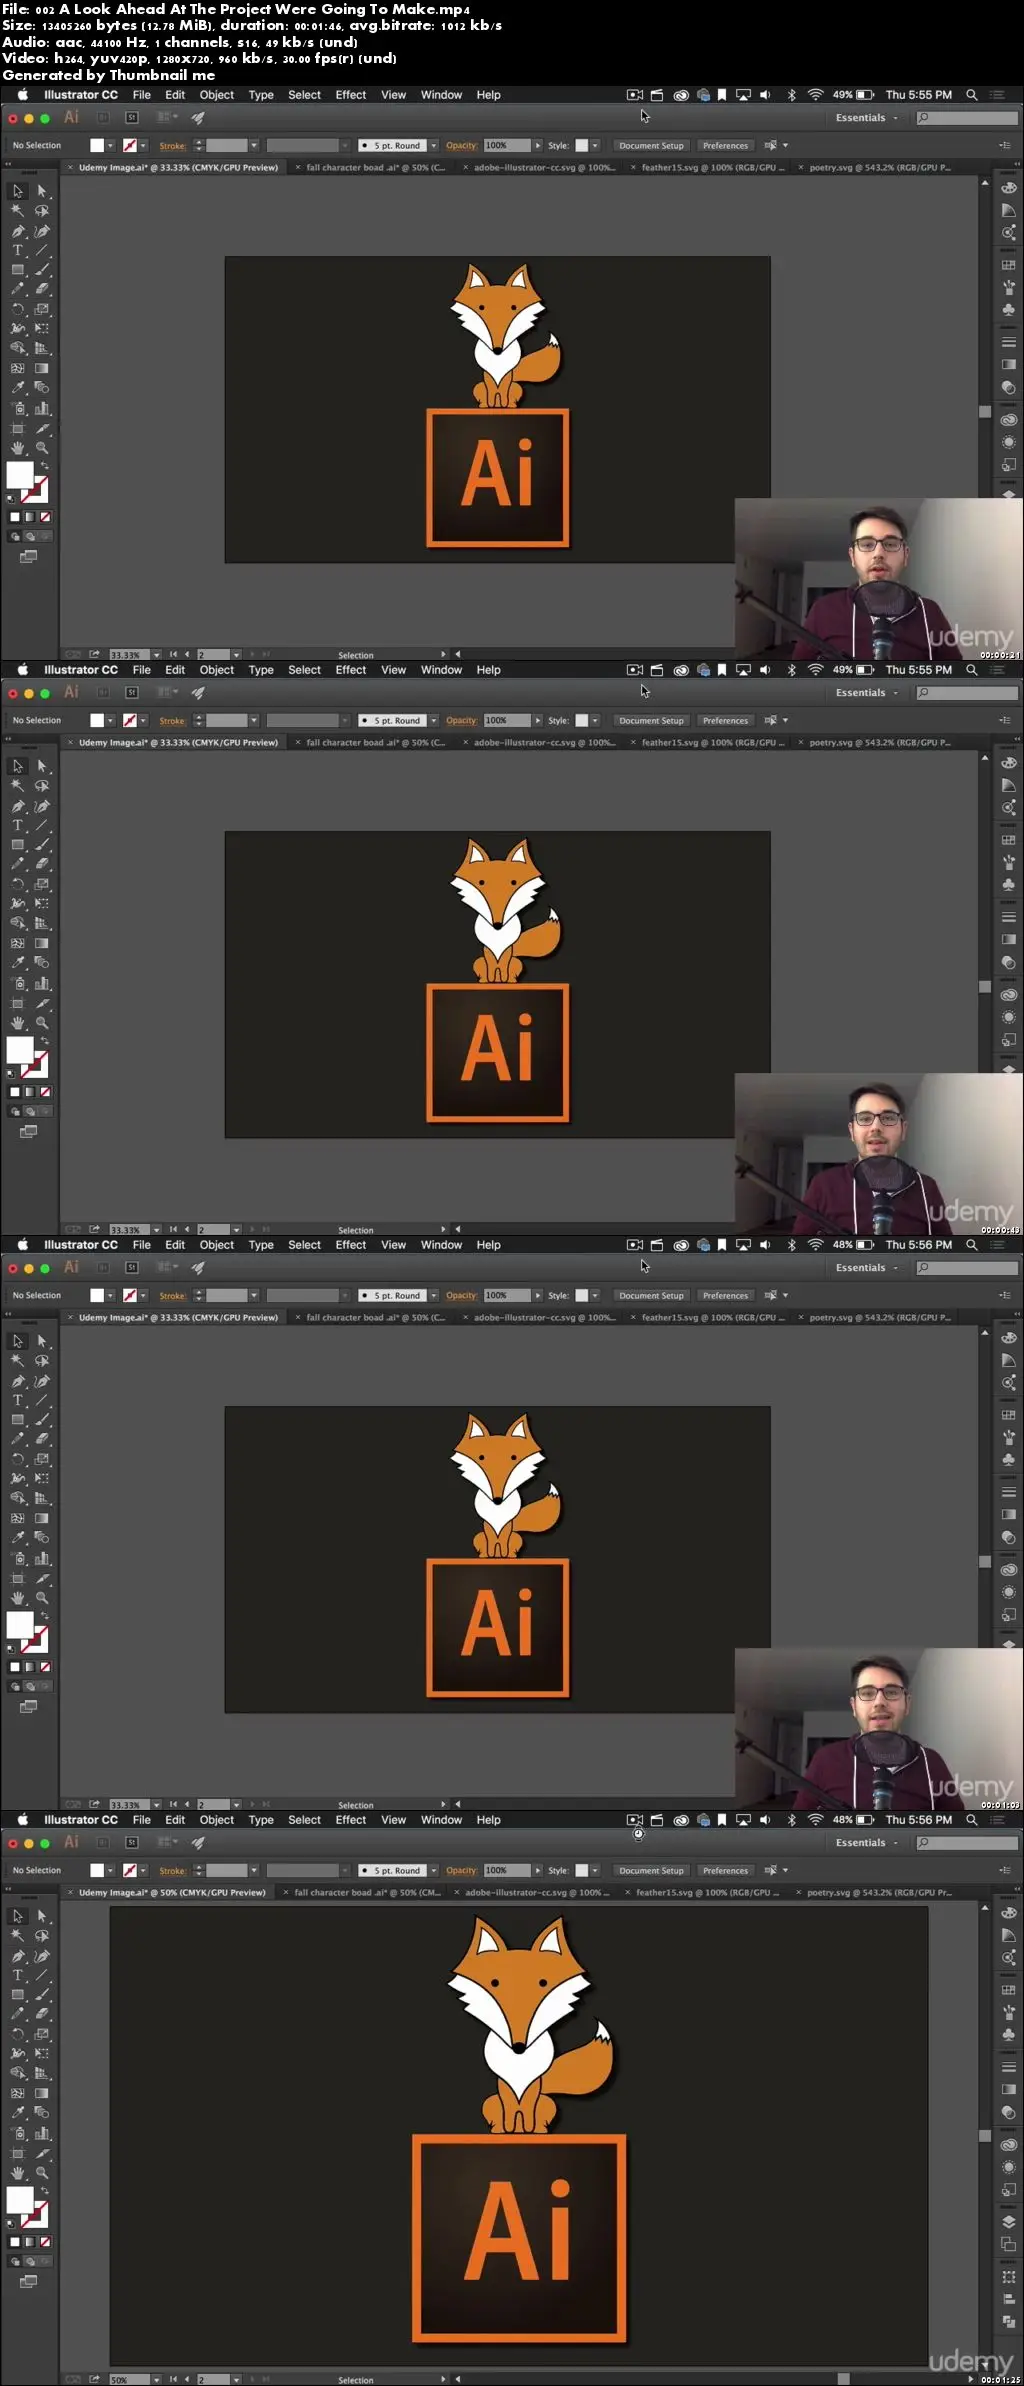Pick the Rectangle tool in the second frame

coord(18,845)
